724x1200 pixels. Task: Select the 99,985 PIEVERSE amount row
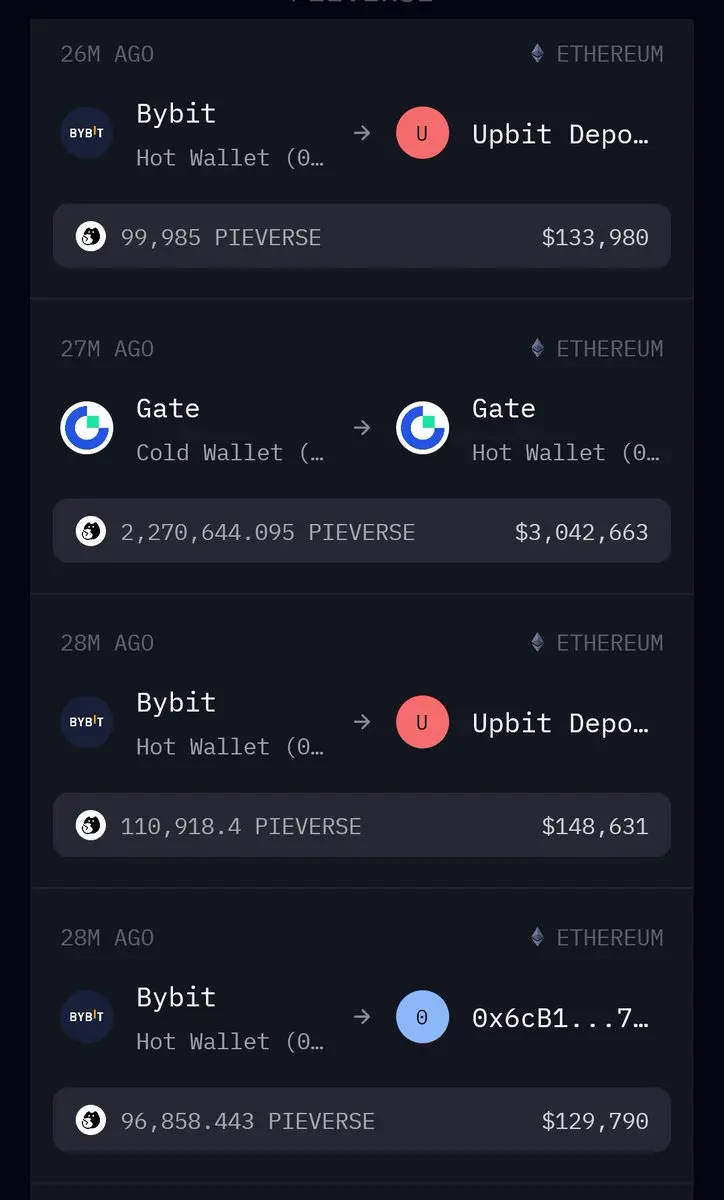point(362,237)
